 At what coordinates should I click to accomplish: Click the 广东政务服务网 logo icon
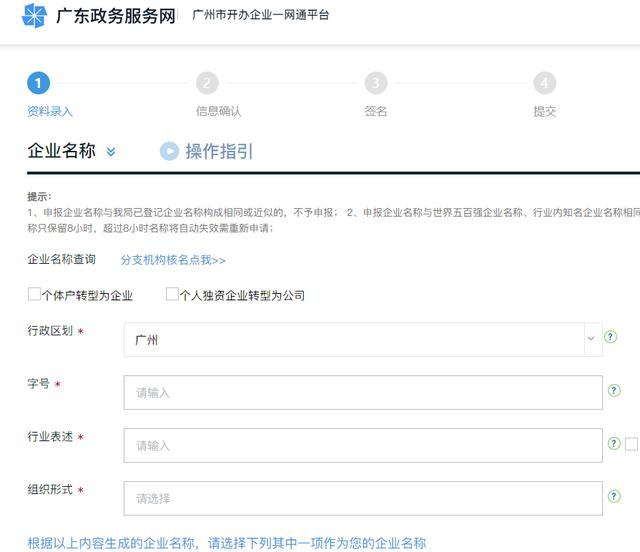pyautogui.click(x=34, y=15)
